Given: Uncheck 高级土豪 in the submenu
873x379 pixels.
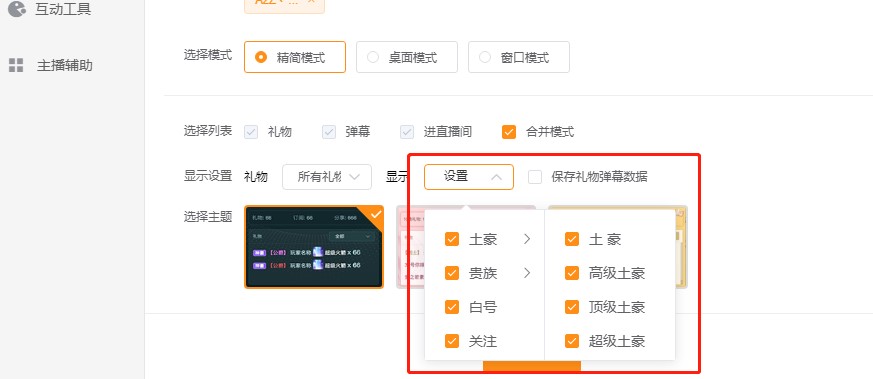Looking at the screenshot, I should click(x=572, y=273).
